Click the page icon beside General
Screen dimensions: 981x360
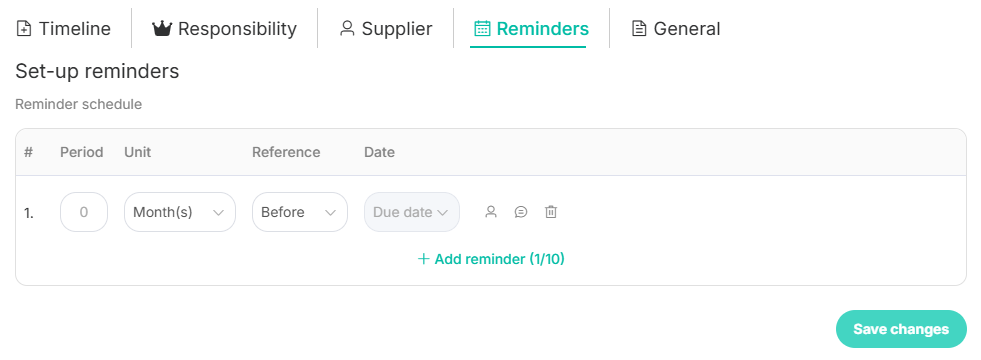coord(639,29)
